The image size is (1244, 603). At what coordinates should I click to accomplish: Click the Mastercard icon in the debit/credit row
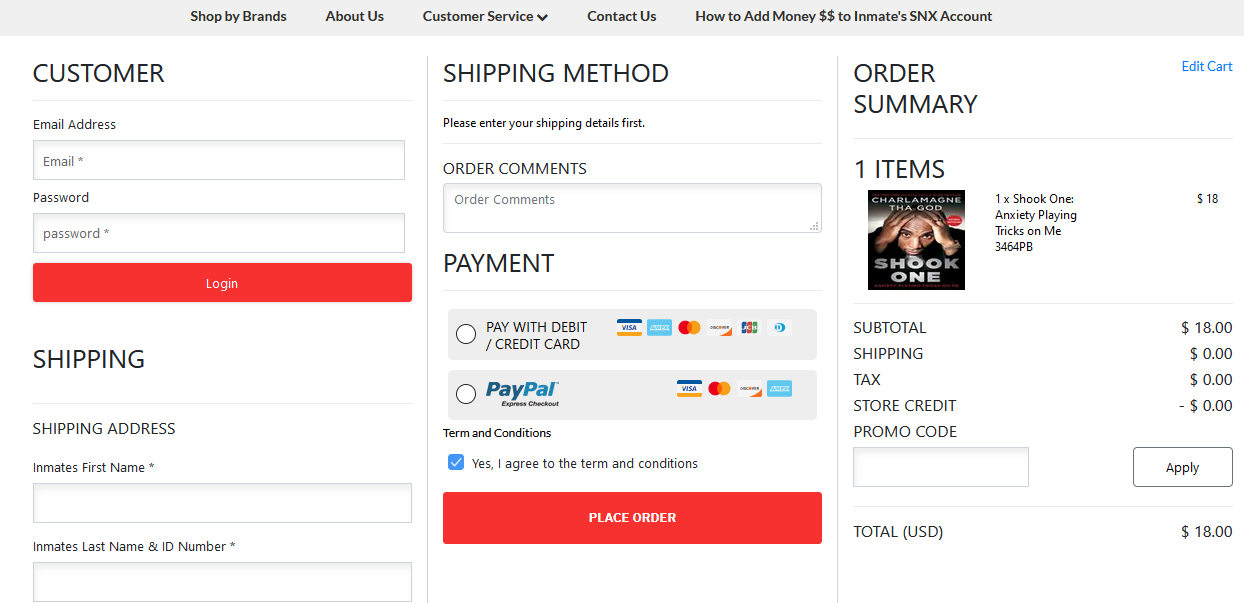pos(689,327)
